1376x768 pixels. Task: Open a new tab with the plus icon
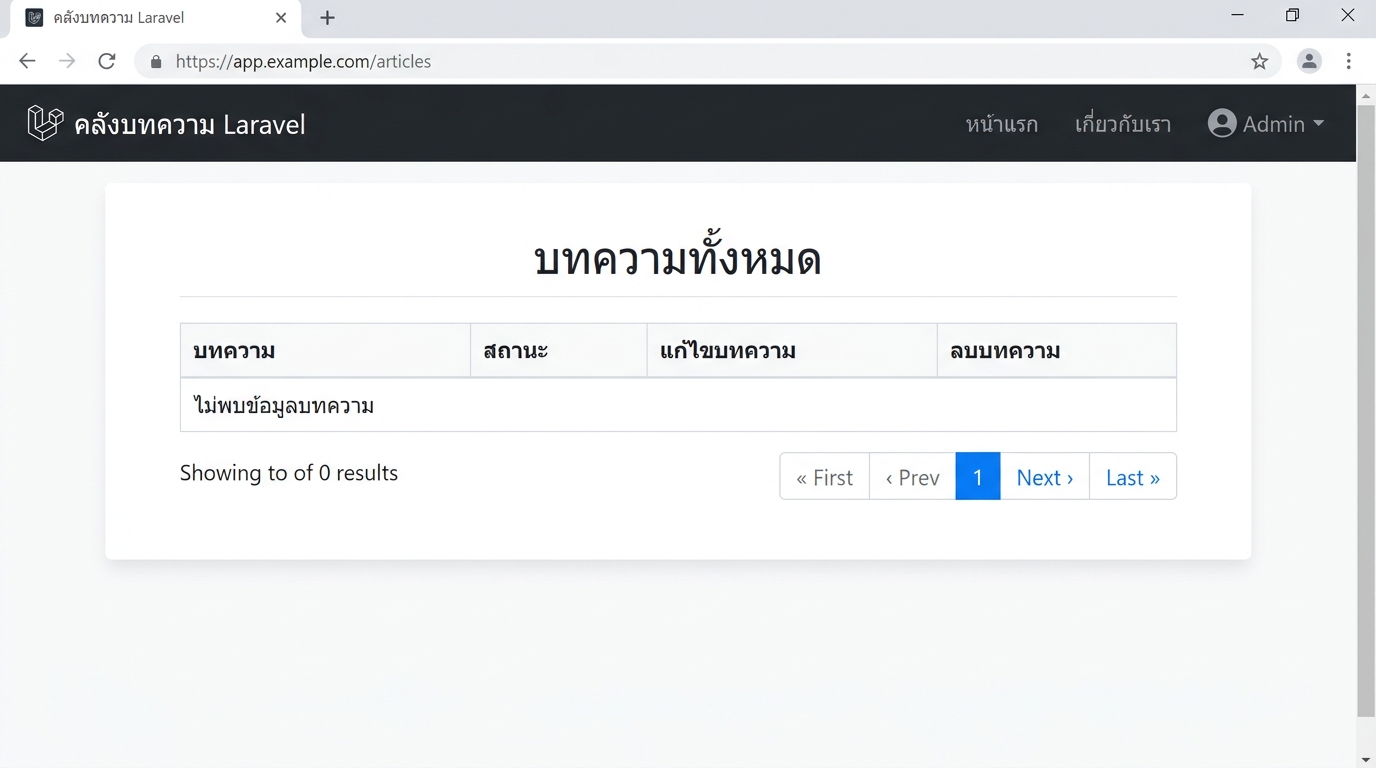coord(327,18)
